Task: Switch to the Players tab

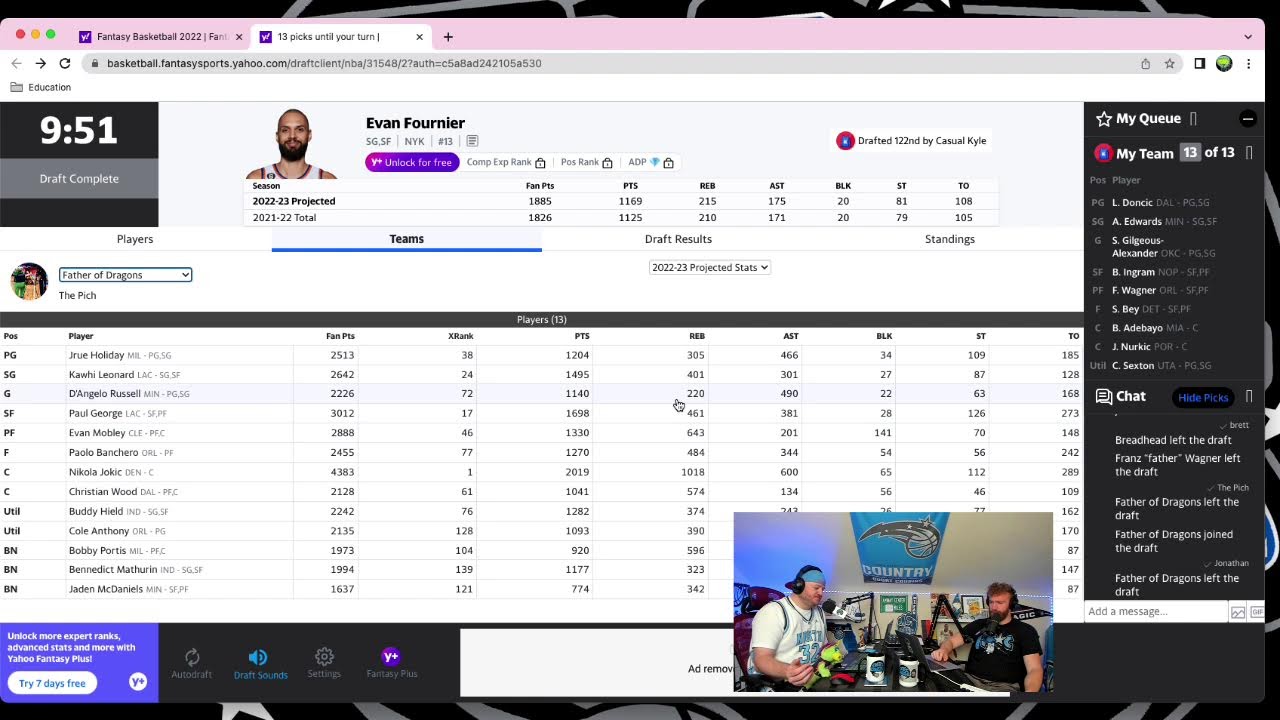Action: tap(135, 239)
